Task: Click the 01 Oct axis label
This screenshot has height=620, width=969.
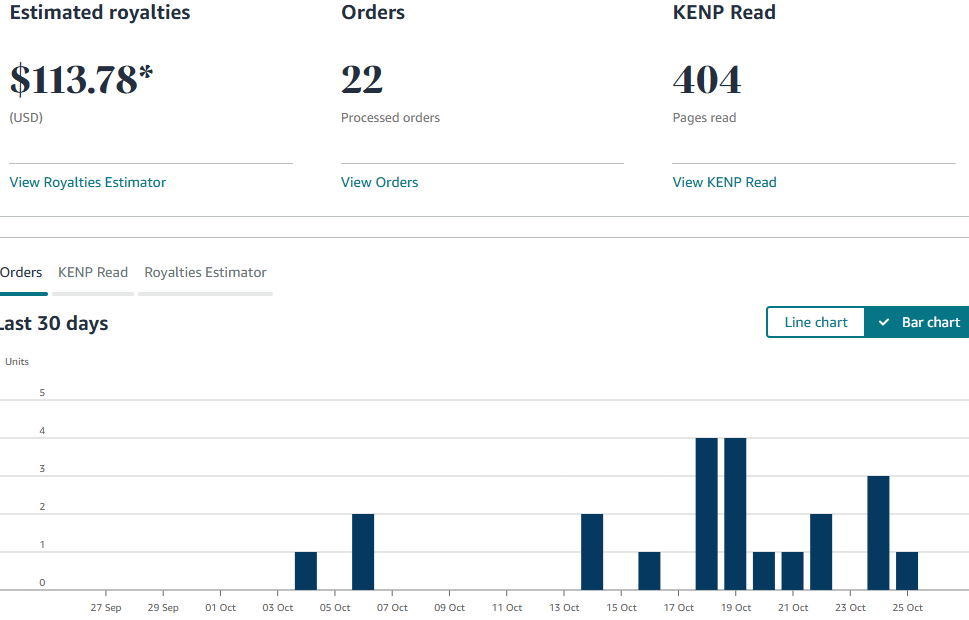Action: (x=221, y=608)
